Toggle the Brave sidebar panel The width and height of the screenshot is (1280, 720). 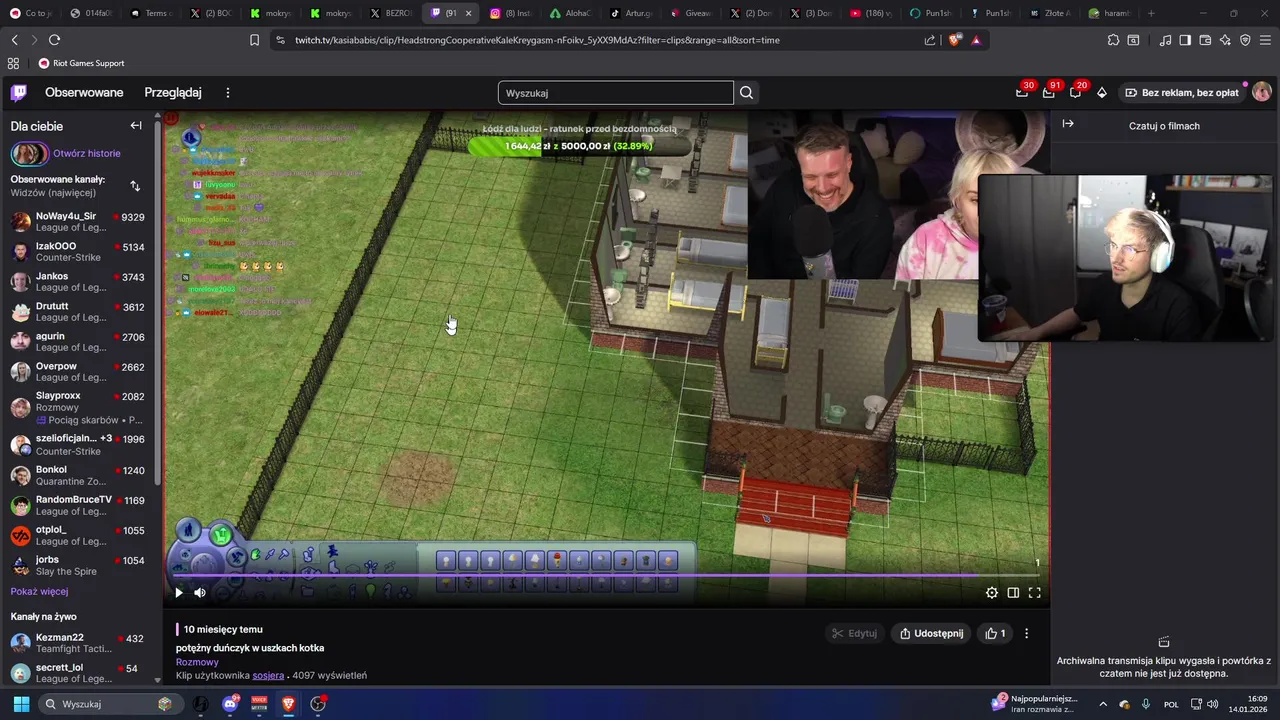tap(1185, 40)
